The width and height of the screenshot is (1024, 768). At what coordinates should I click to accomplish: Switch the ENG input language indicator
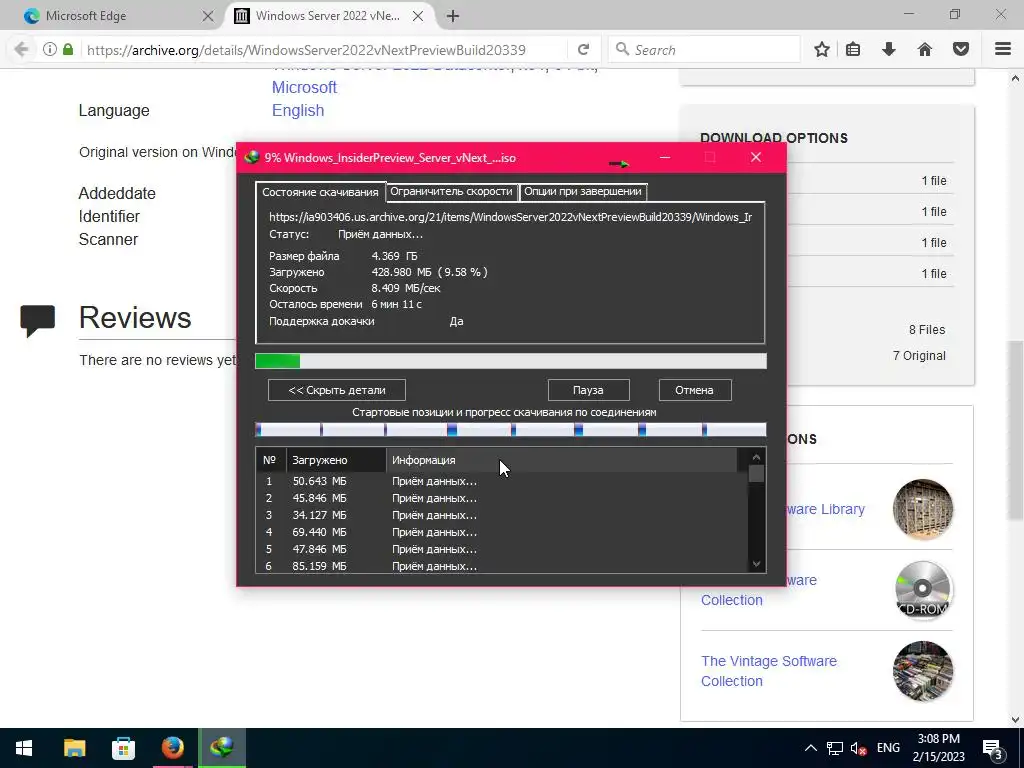[x=888, y=748]
